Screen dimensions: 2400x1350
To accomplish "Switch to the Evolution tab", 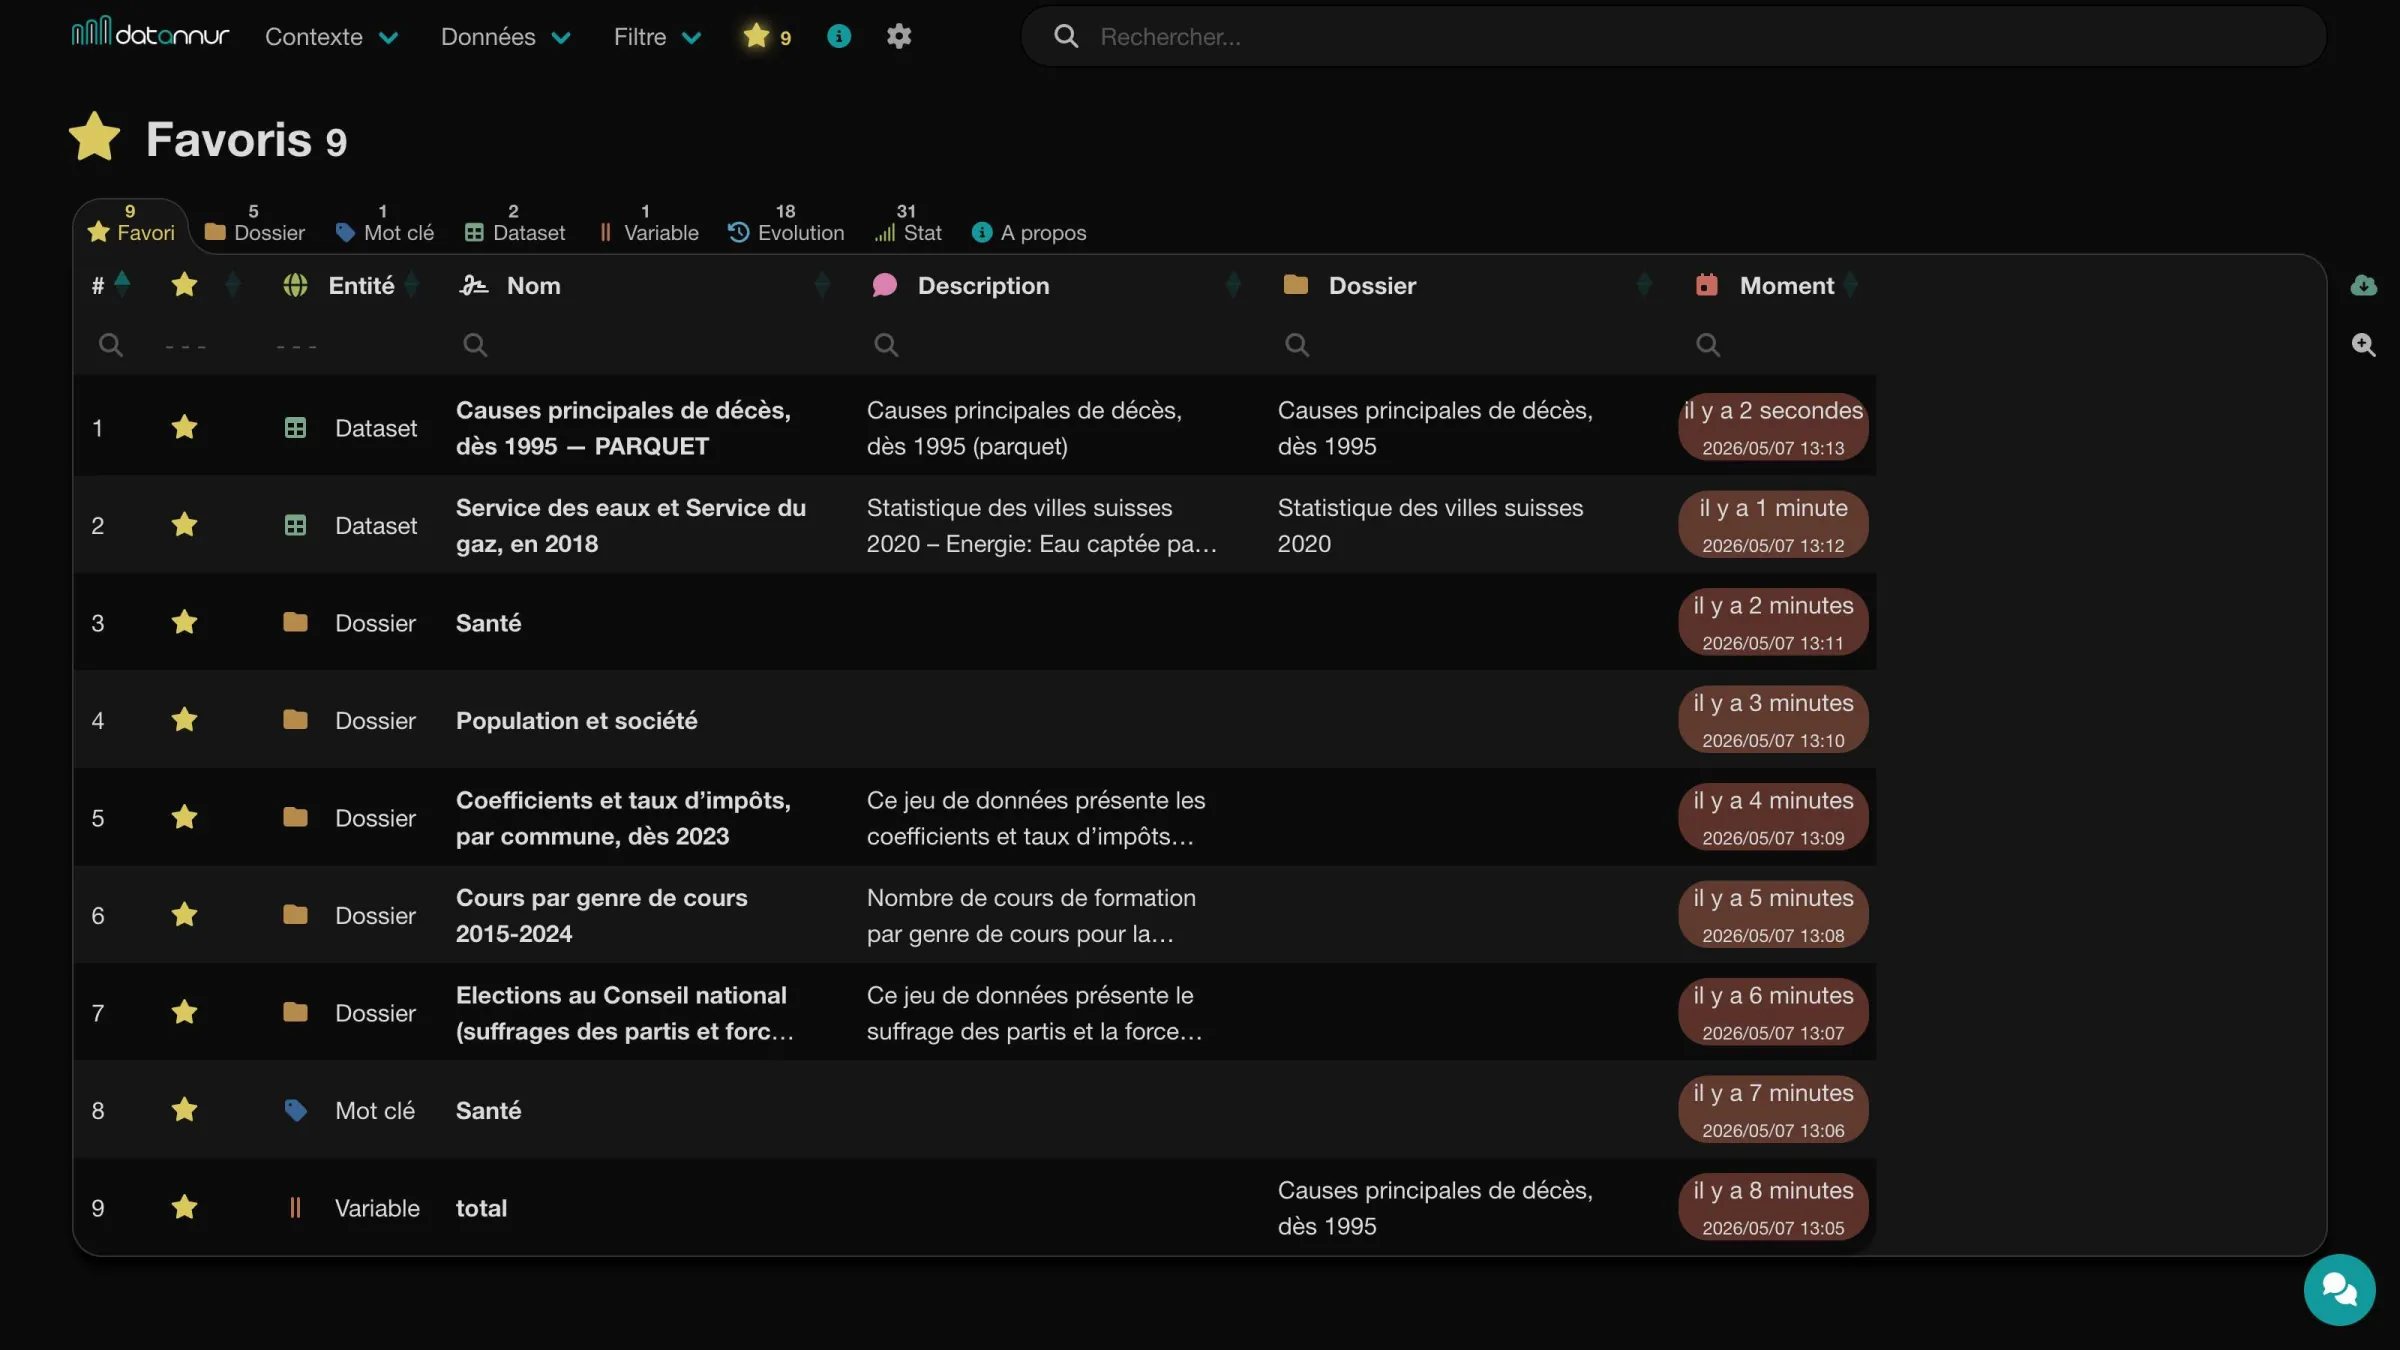I will 786,224.
